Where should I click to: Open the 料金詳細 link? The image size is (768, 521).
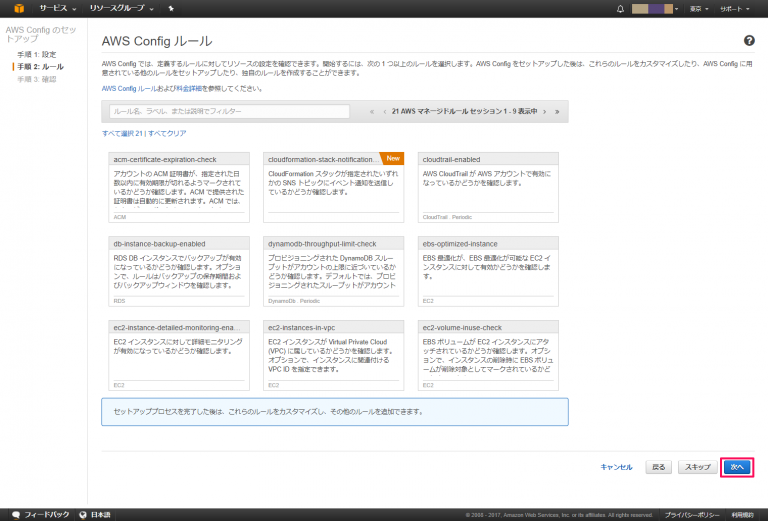point(189,89)
